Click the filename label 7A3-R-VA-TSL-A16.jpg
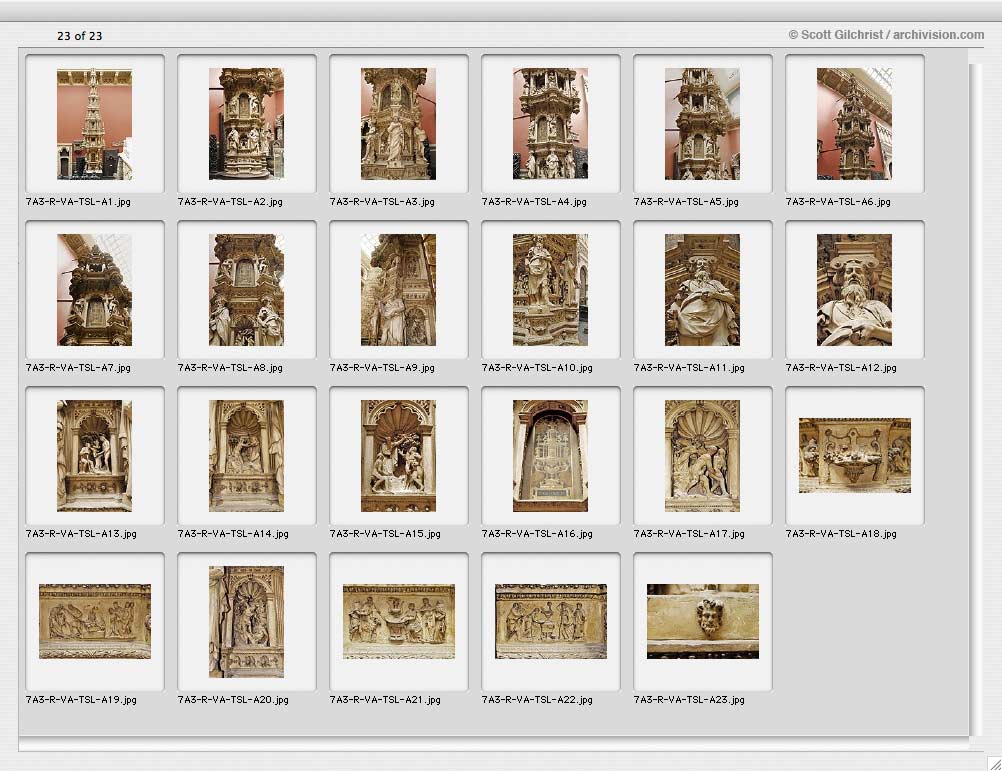This screenshot has width=1002, height=771. tap(537, 534)
